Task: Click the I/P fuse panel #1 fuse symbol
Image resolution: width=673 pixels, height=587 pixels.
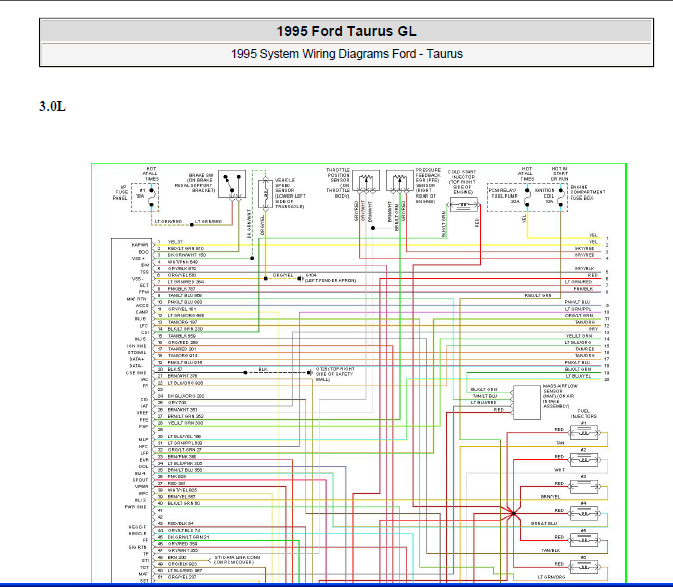Action: [151, 198]
